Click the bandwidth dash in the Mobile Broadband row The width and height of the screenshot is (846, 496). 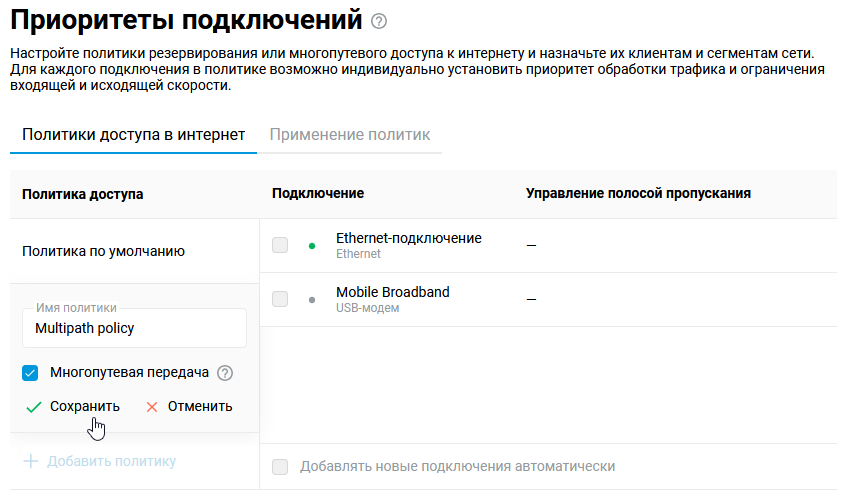(x=531, y=299)
